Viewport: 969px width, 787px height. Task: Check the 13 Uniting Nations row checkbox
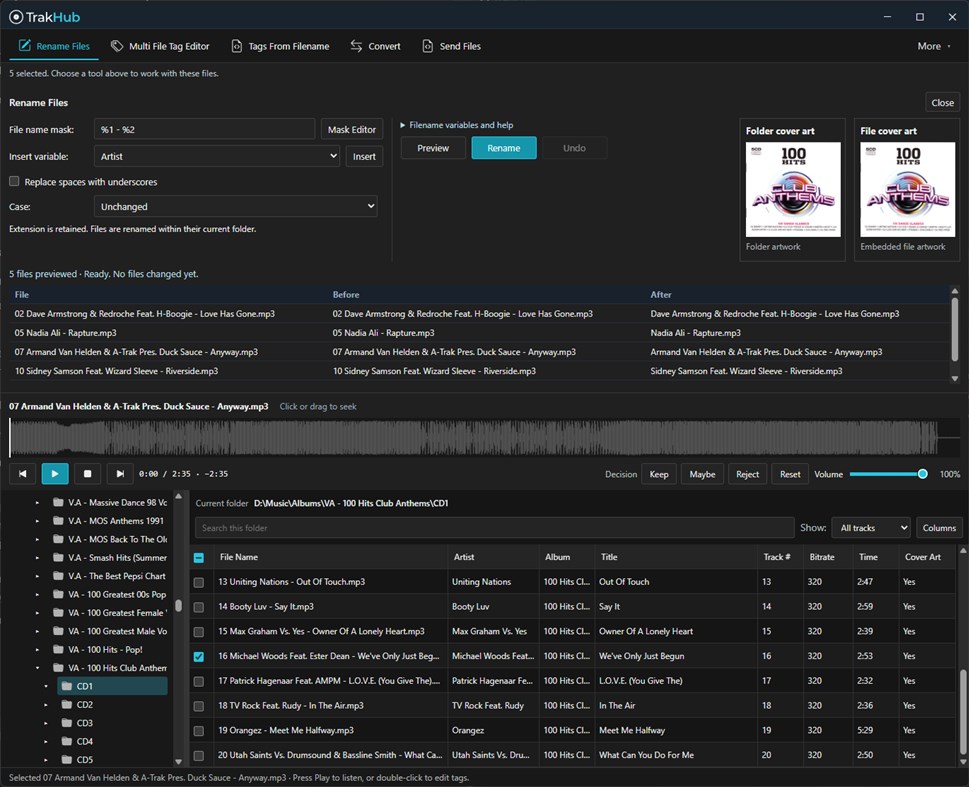click(x=199, y=582)
